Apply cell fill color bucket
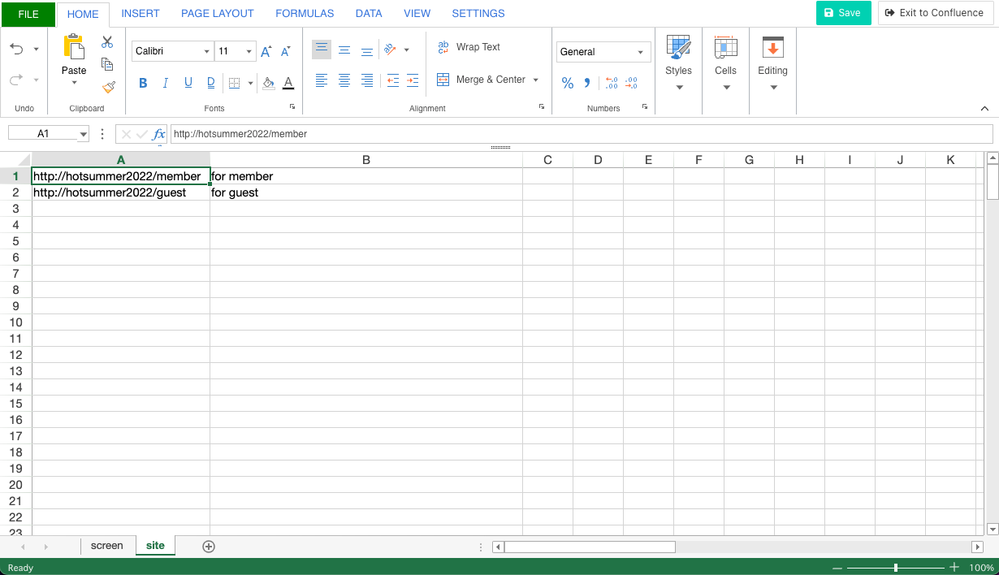The width and height of the screenshot is (999, 575). (x=269, y=83)
